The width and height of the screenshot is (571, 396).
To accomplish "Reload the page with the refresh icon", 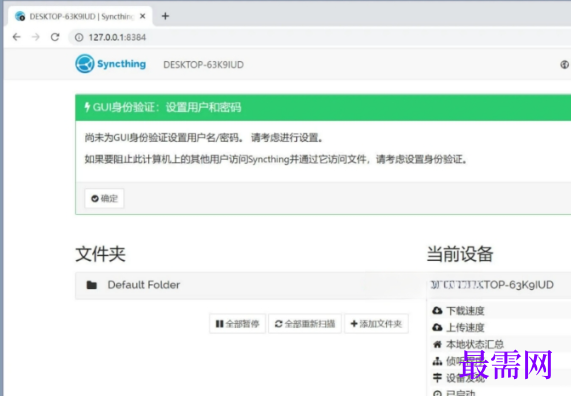I will 55,37.
